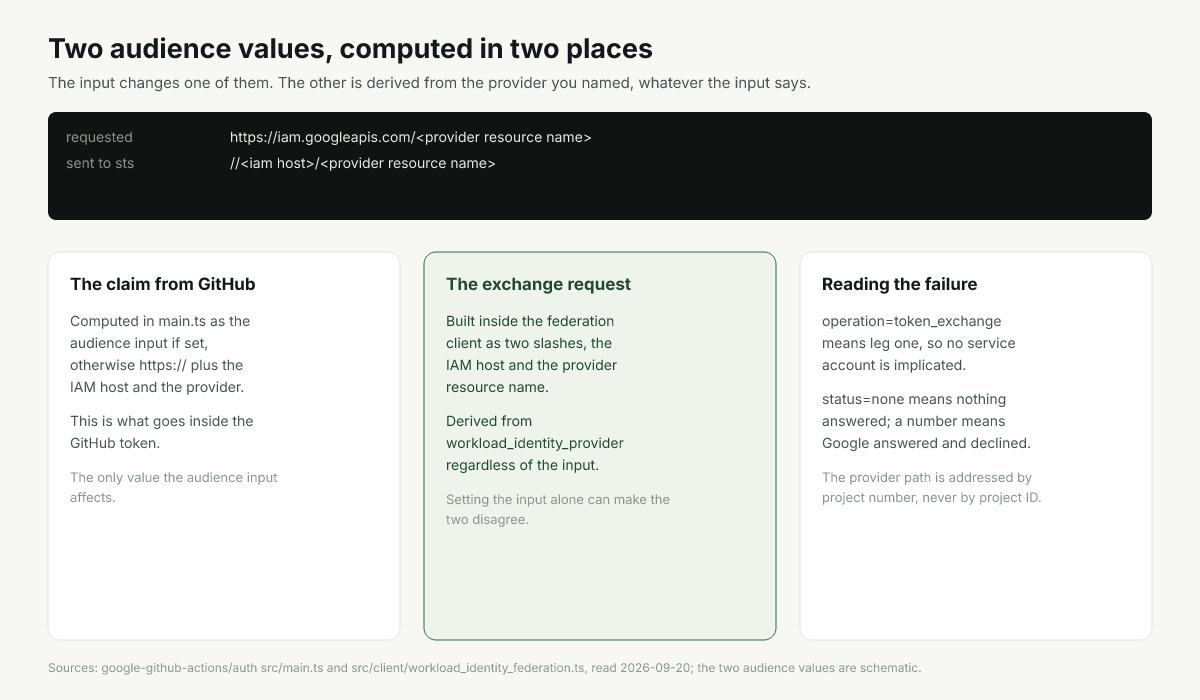Click the "Reading the failure" card title
Image resolution: width=1200 pixels, height=700 pixels.
899,284
